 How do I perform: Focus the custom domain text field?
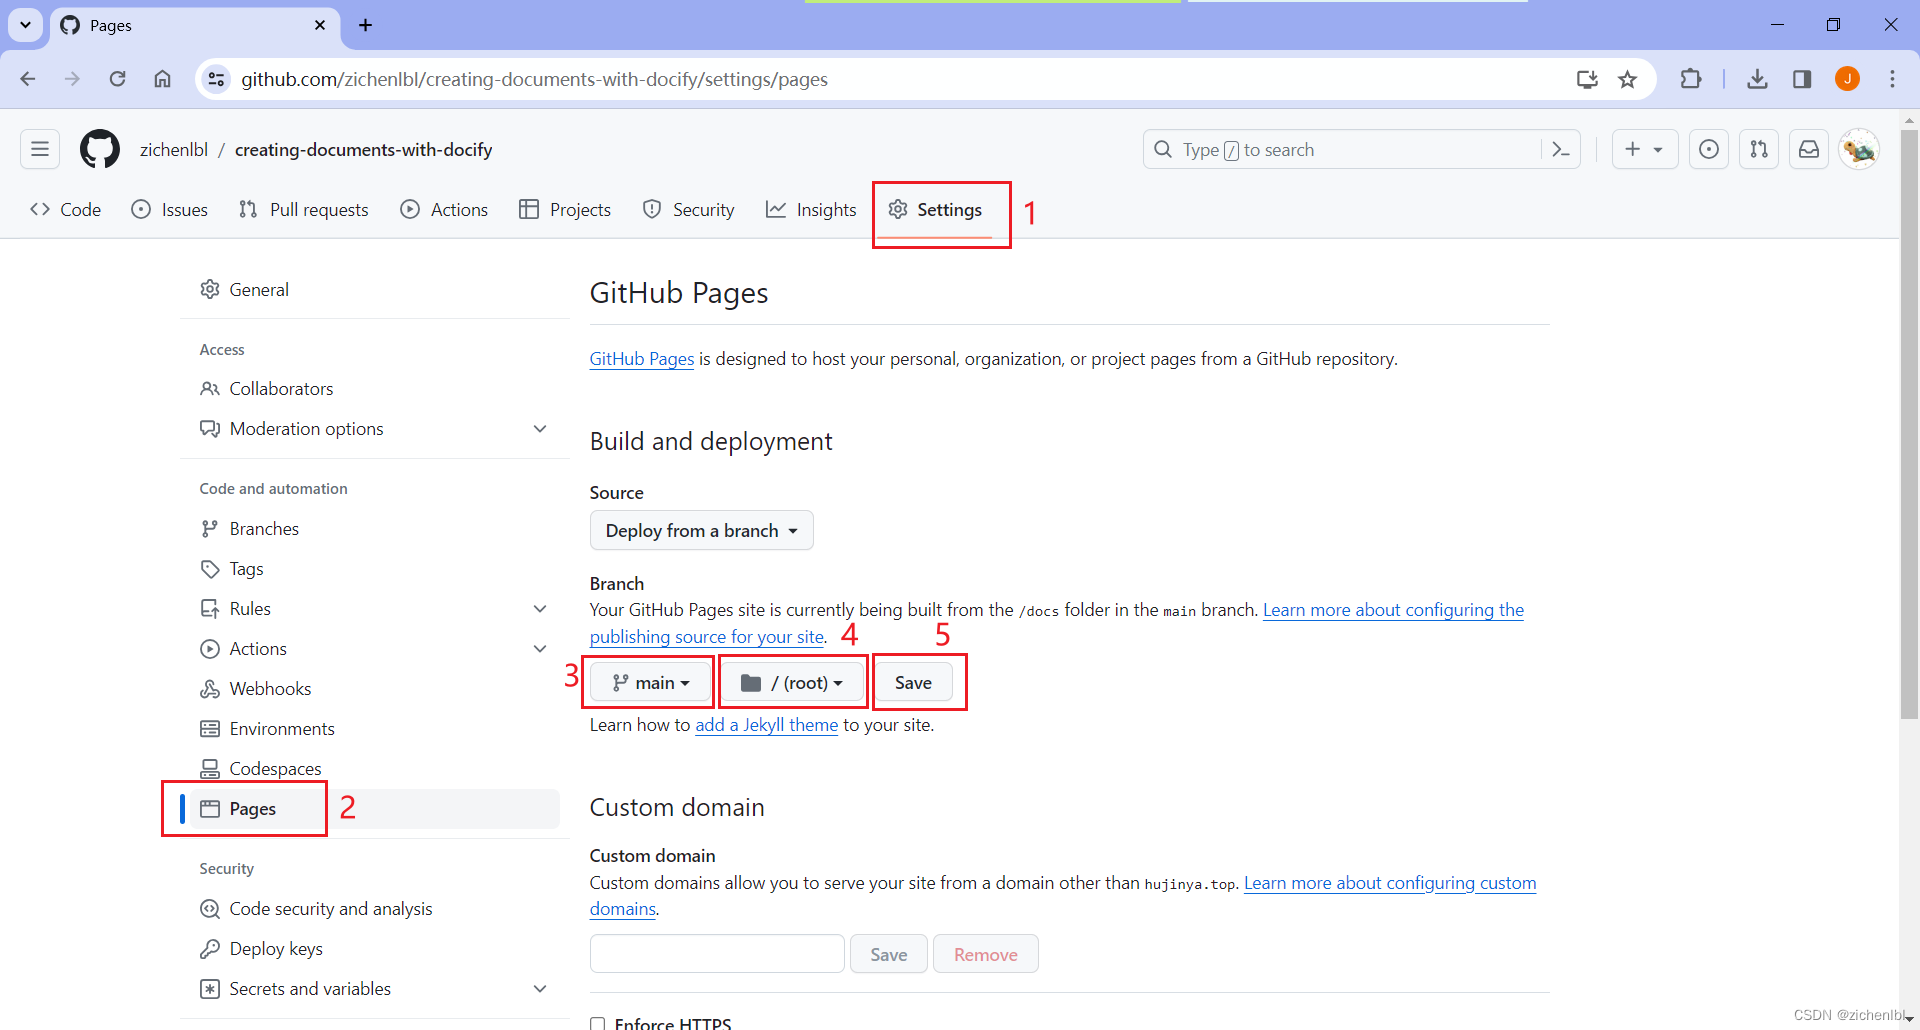click(717, 954)
